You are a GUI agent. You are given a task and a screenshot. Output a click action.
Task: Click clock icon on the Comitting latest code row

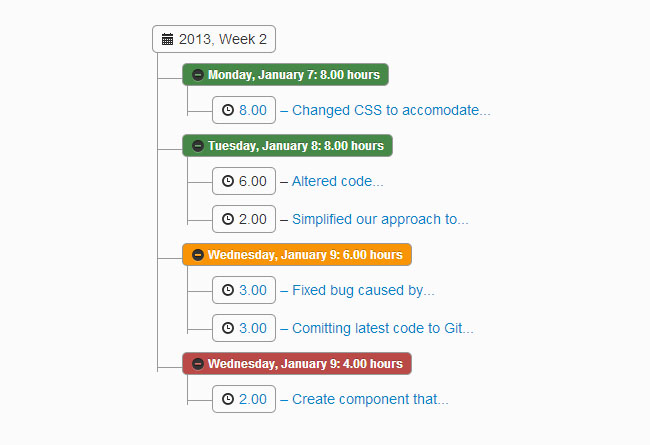click(228, 327)
